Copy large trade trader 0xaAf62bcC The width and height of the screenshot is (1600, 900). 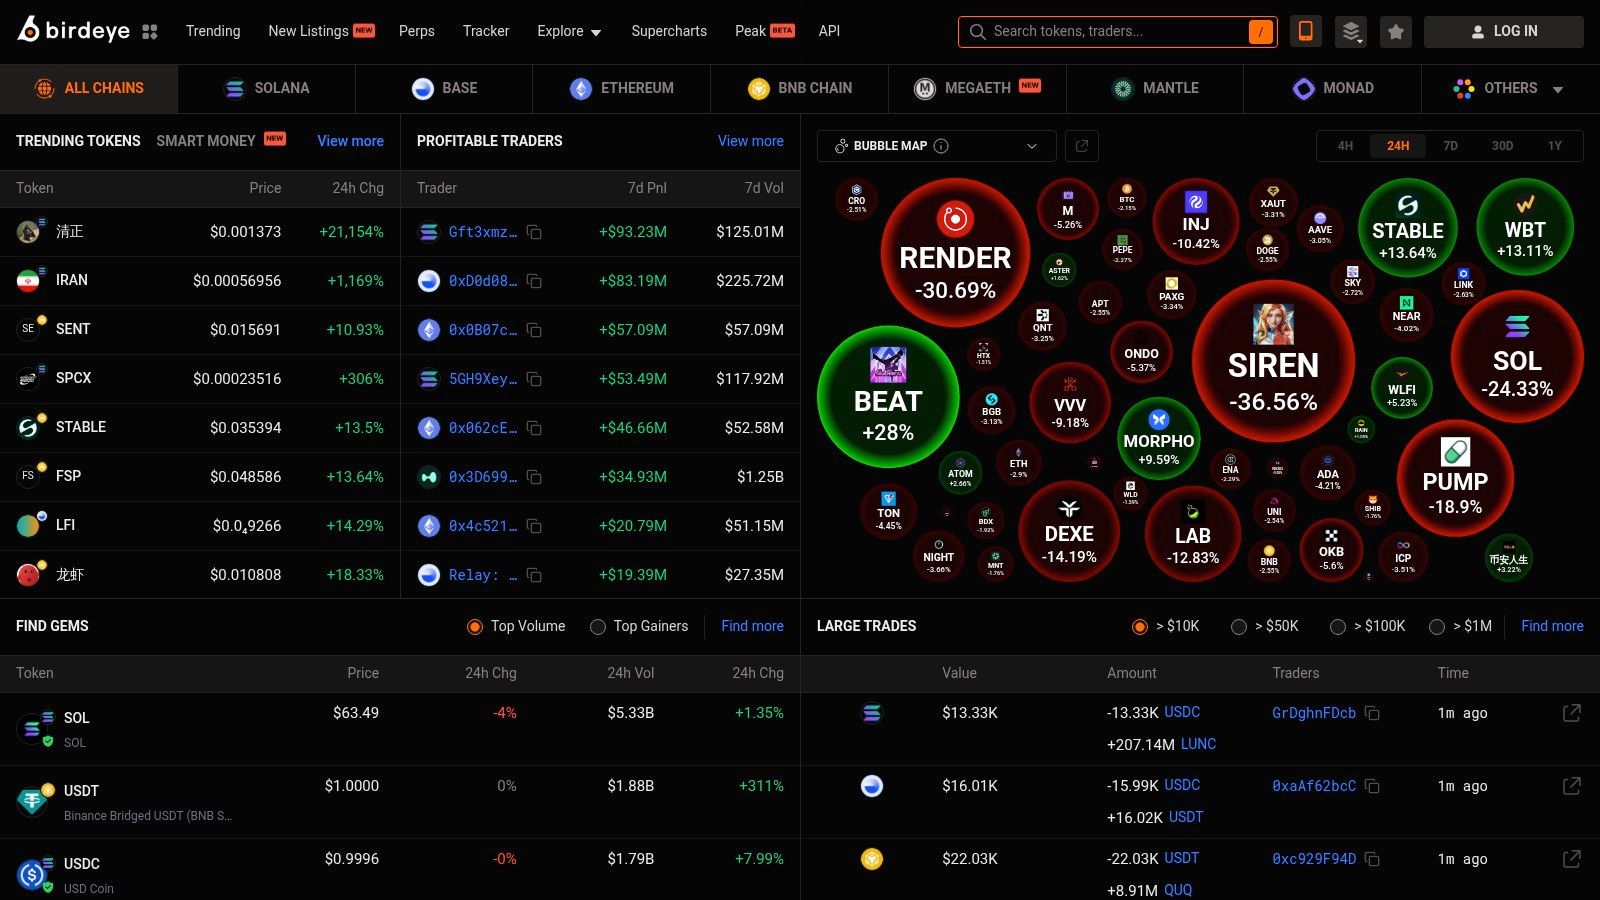pyautogui.click(x=1372, y=786)
